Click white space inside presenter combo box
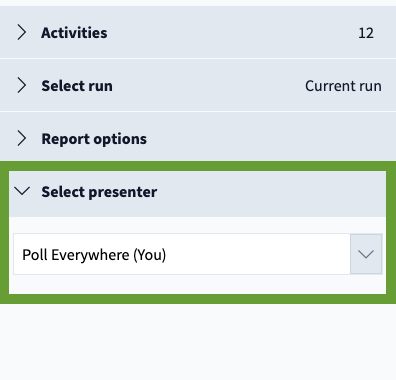The width and height of the screenshot is (396, 380). coord(257,254)
